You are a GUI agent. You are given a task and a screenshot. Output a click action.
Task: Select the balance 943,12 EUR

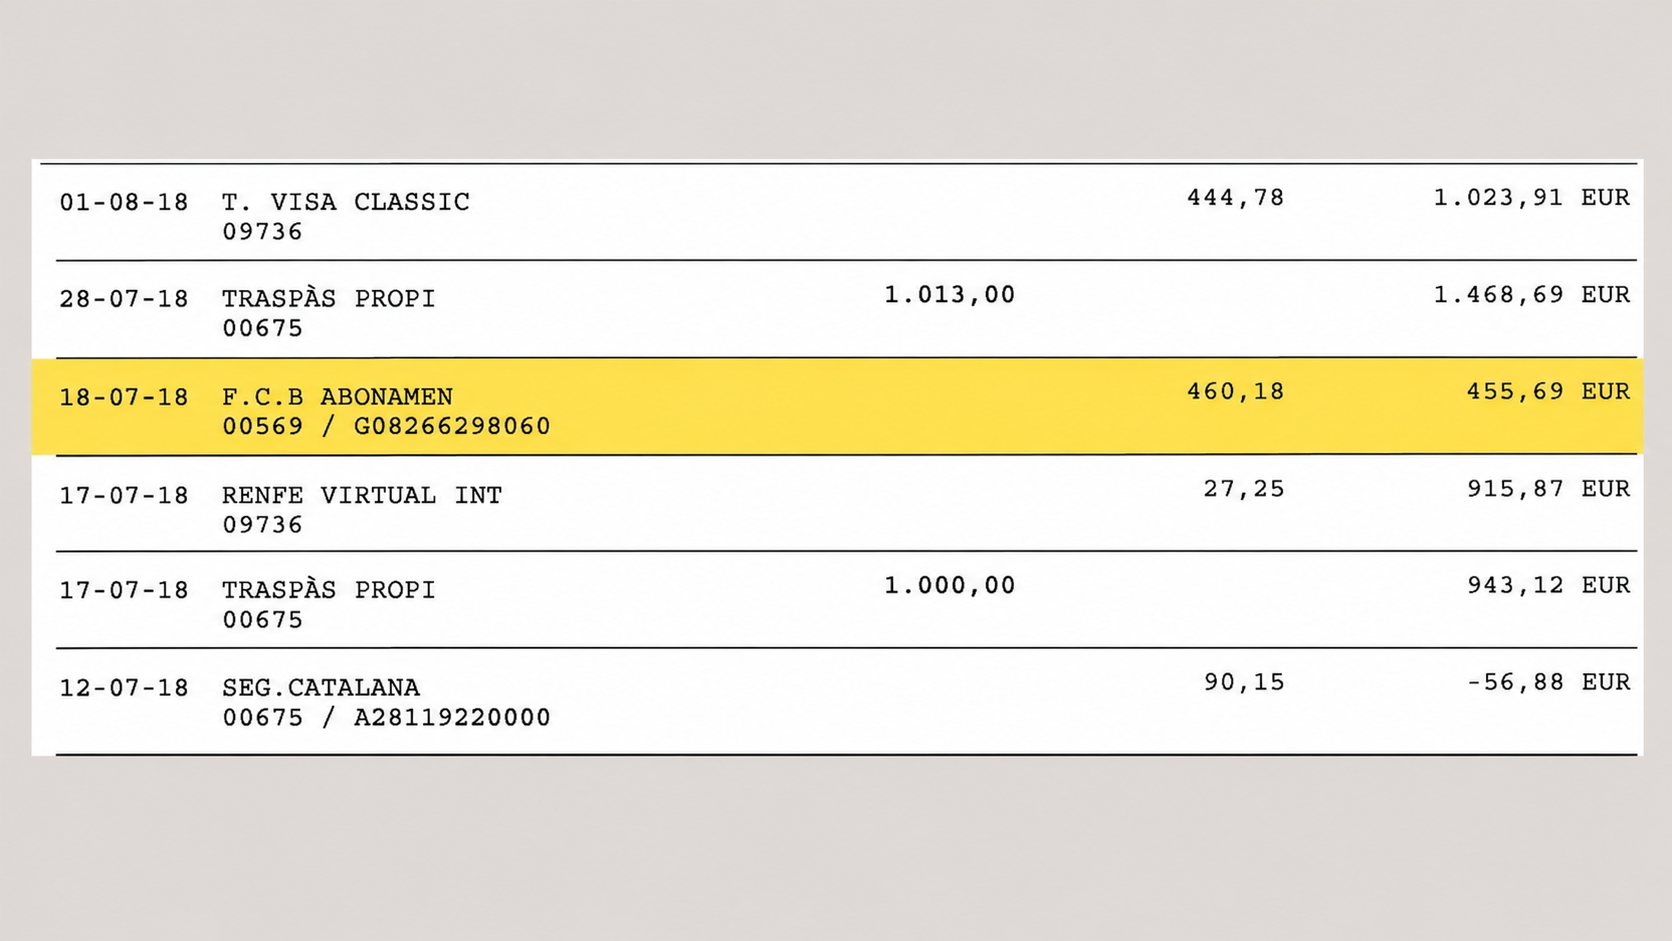pyautogui.click(x=1548, y=585)
